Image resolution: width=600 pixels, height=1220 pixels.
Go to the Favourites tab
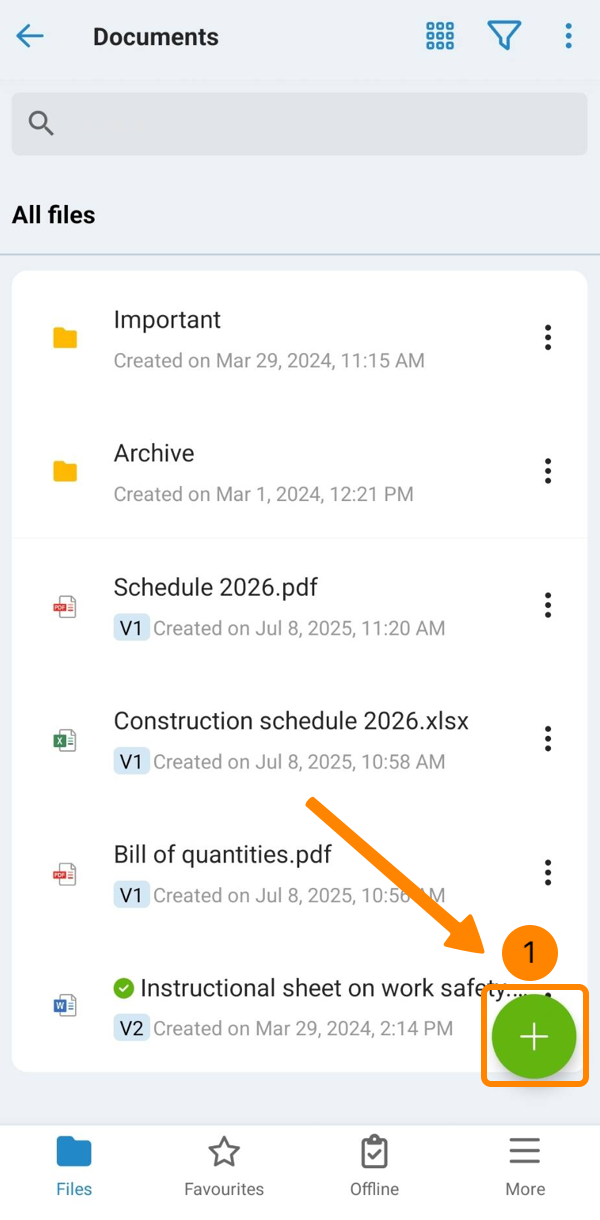coord(224,1166)
